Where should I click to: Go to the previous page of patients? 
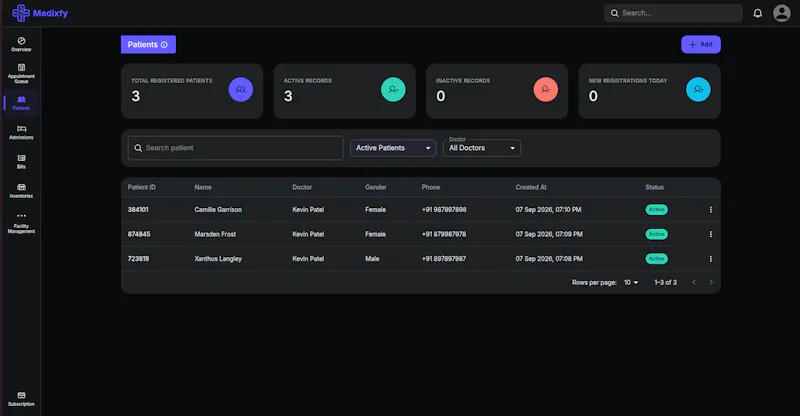click(694, 282)
